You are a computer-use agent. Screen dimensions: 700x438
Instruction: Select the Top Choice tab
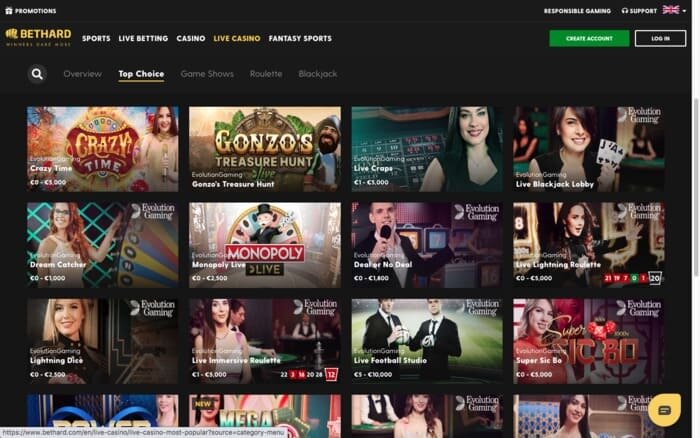(x=141, y=74)
